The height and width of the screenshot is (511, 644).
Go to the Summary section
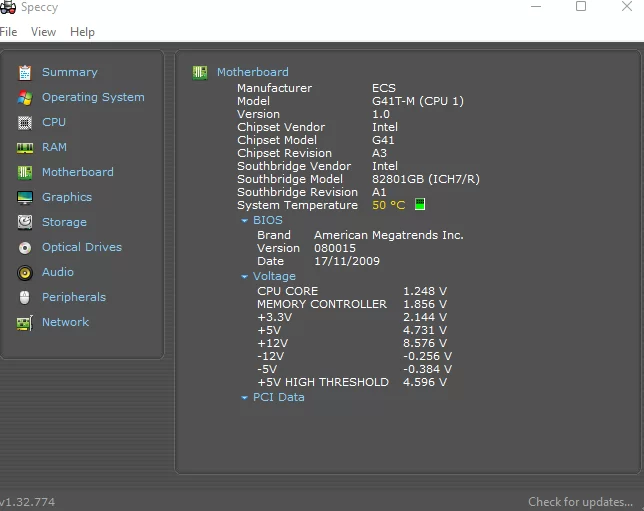coord(70,72)
